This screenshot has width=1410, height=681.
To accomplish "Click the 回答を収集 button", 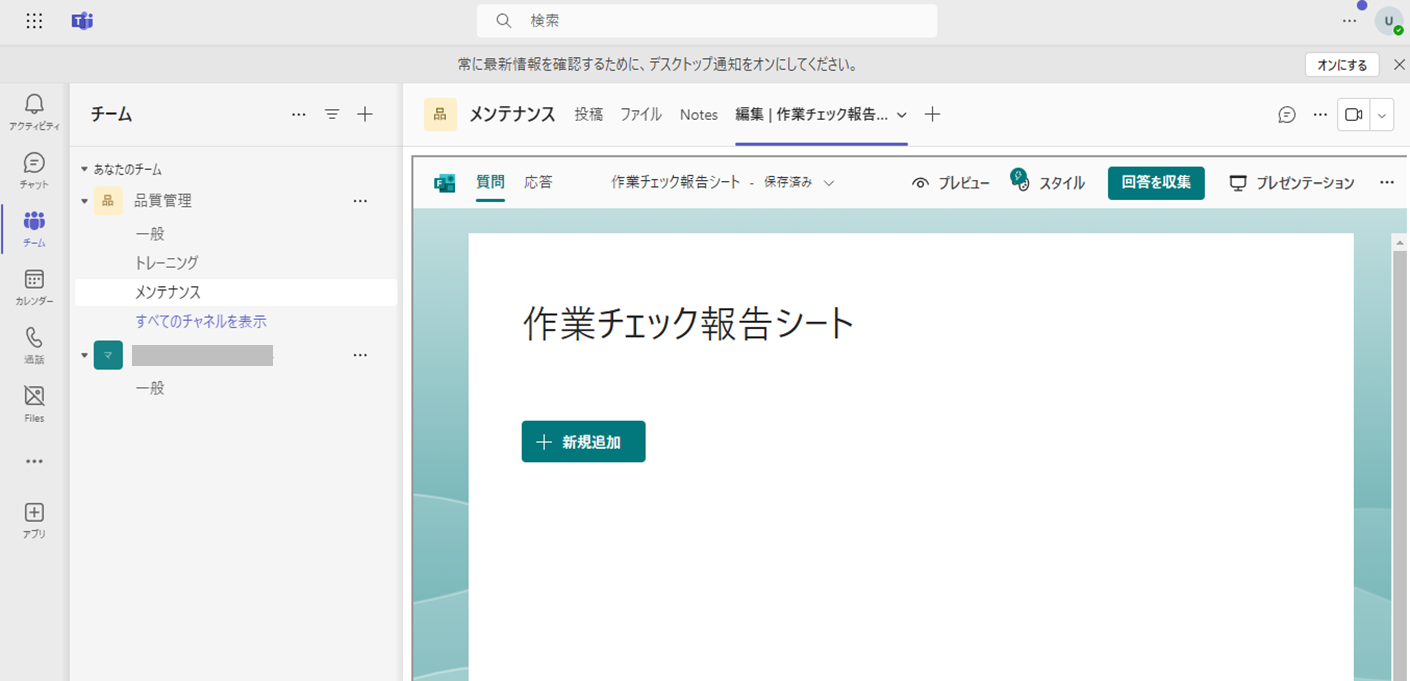I will click(x=1156, y=182).
